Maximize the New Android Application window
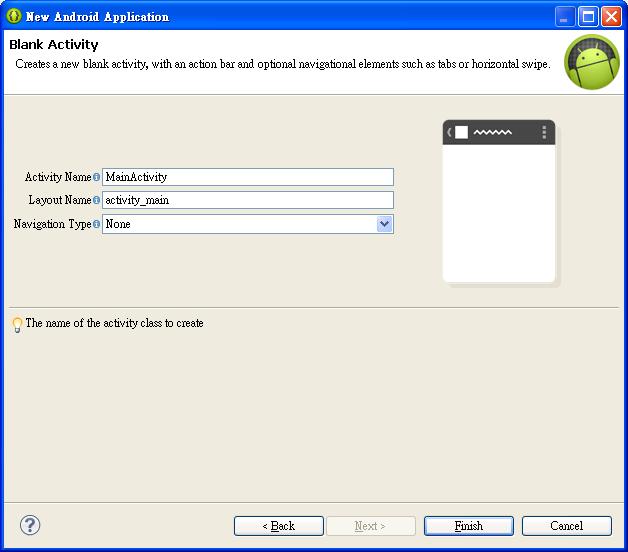 pos(588,17)
